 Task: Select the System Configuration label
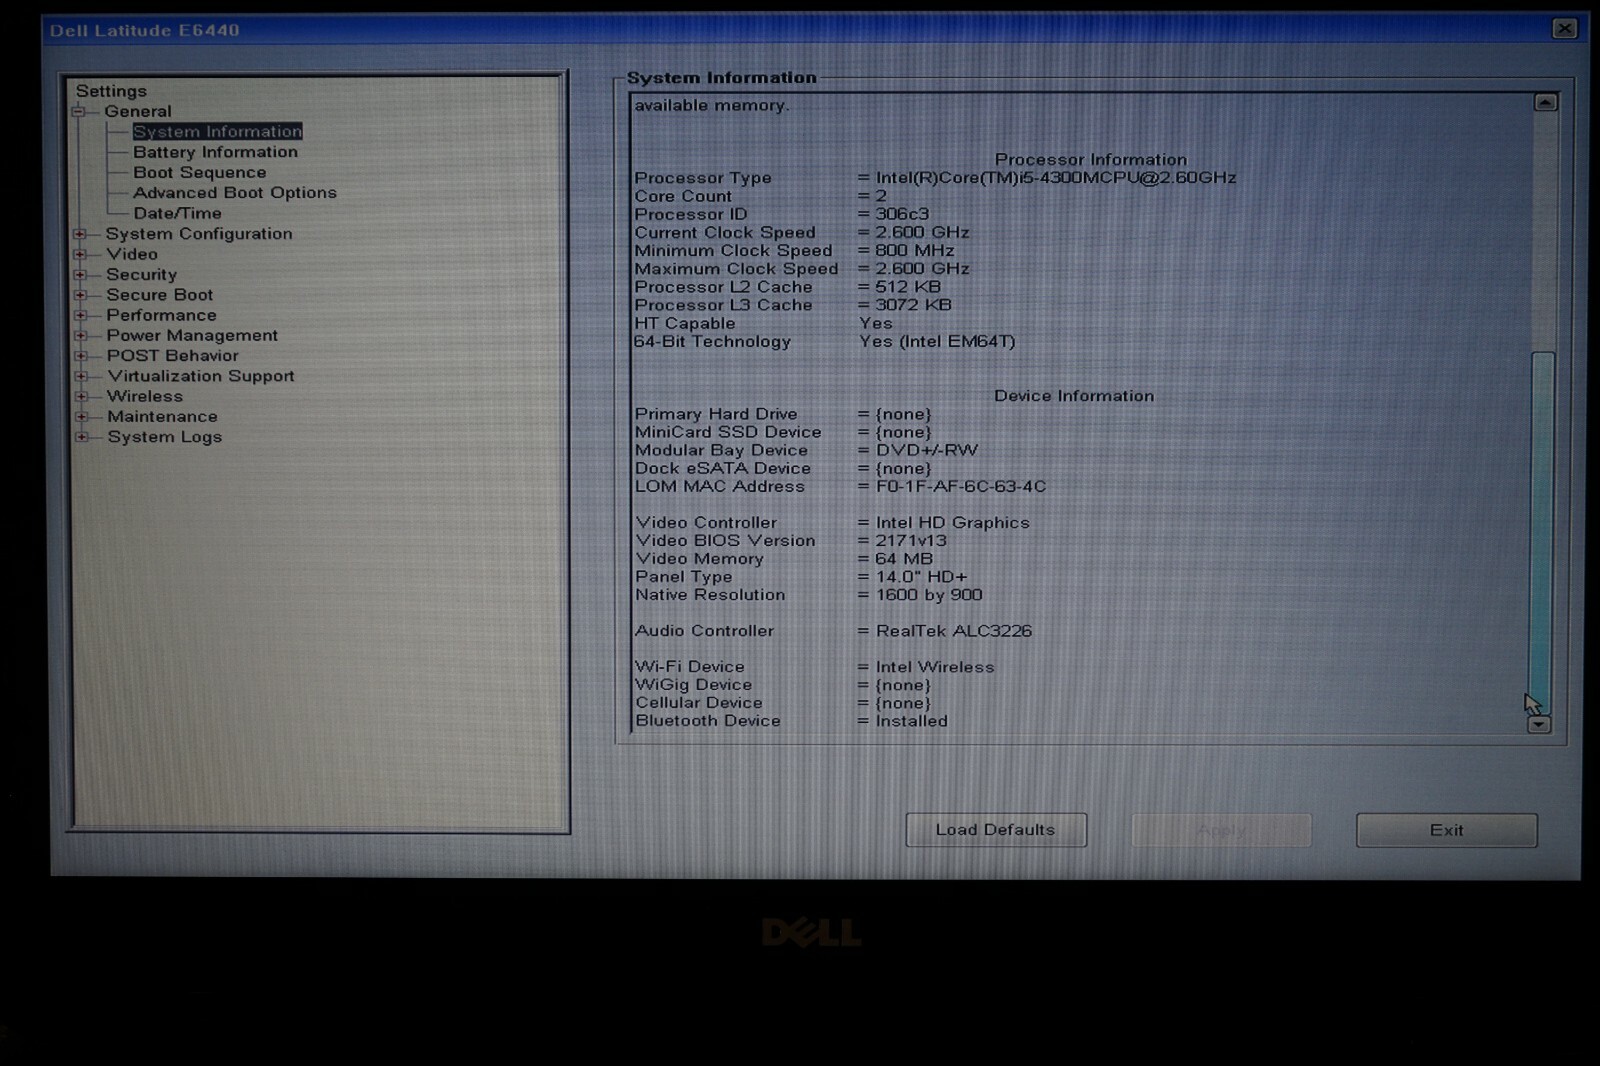point(199,234)
